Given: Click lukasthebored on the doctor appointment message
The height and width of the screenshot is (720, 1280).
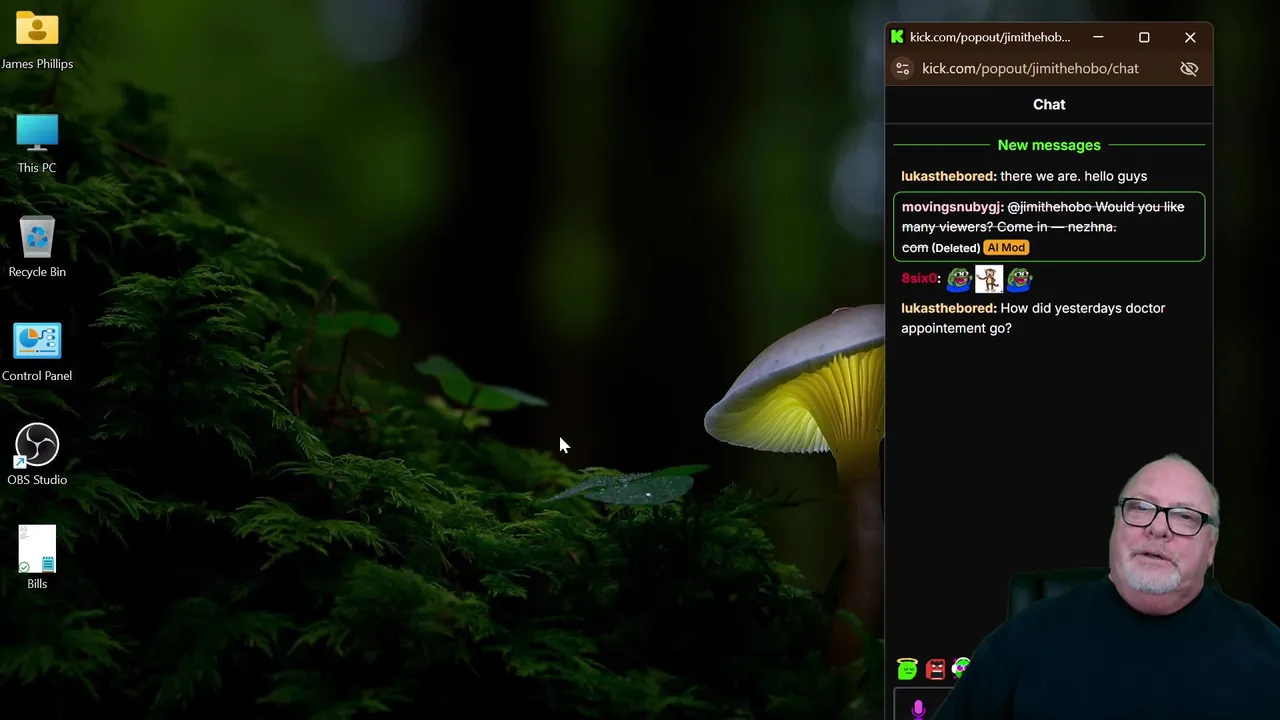Looking at the screenshot, I should [948, 308].
